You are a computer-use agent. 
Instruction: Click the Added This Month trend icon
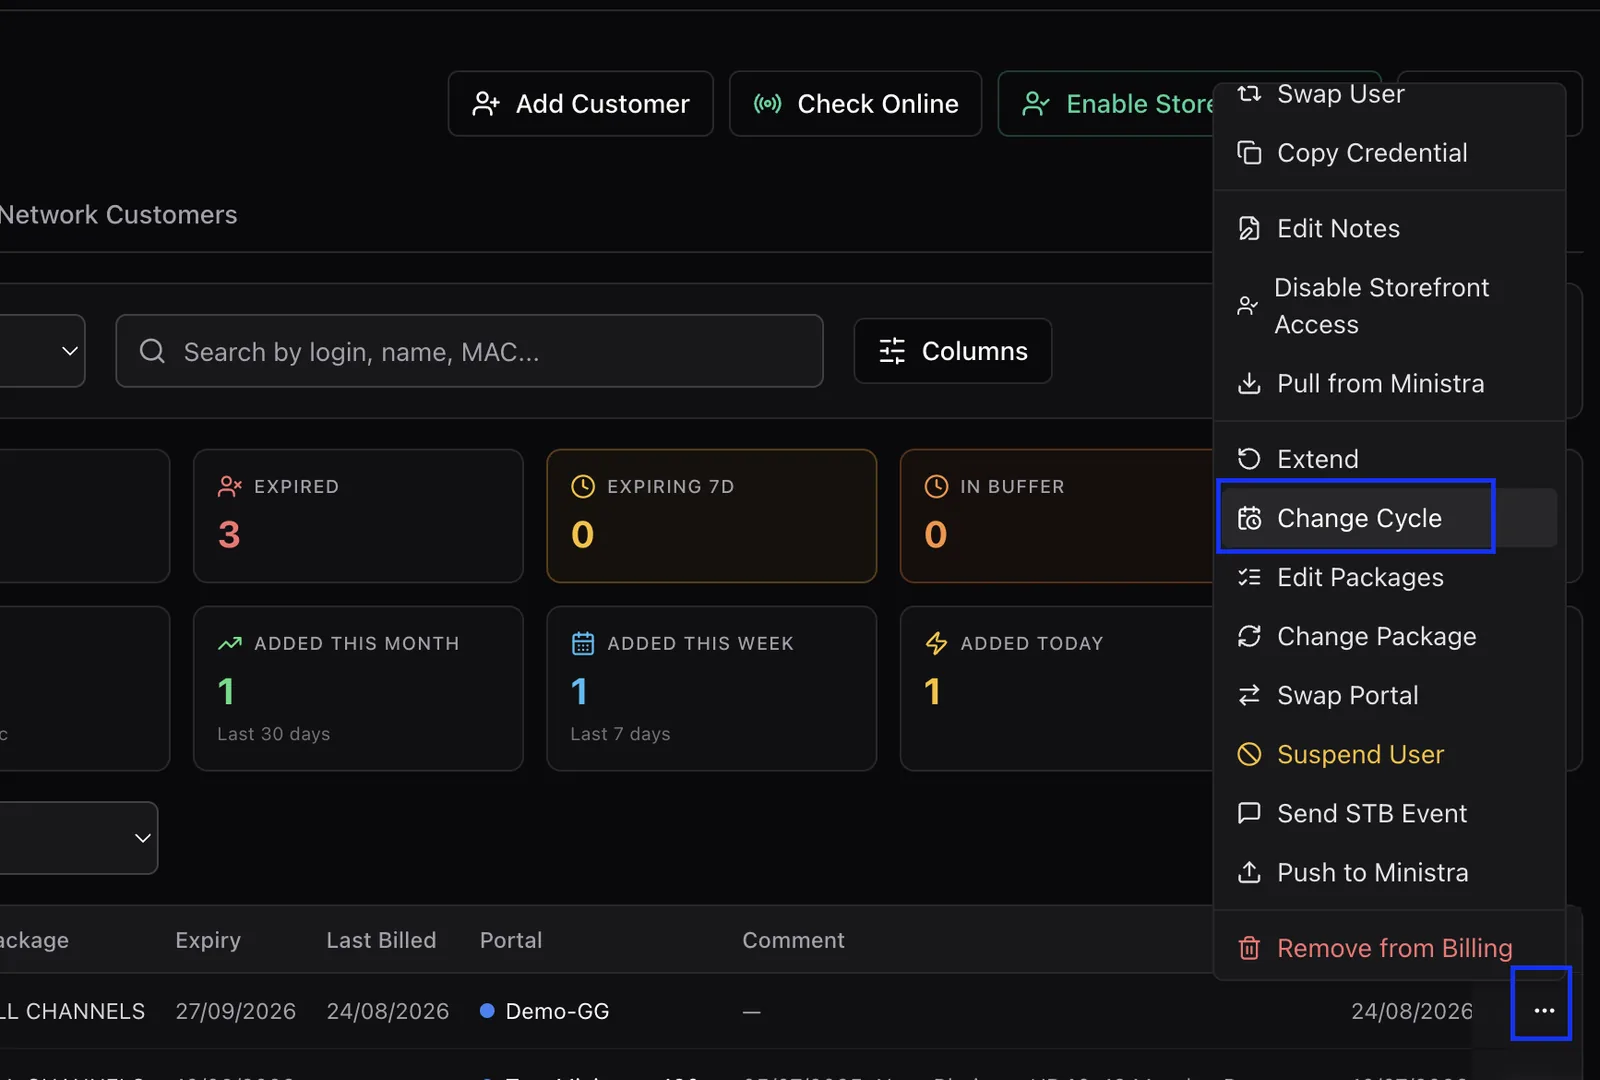pyautogui.click(x=230, y=643)
